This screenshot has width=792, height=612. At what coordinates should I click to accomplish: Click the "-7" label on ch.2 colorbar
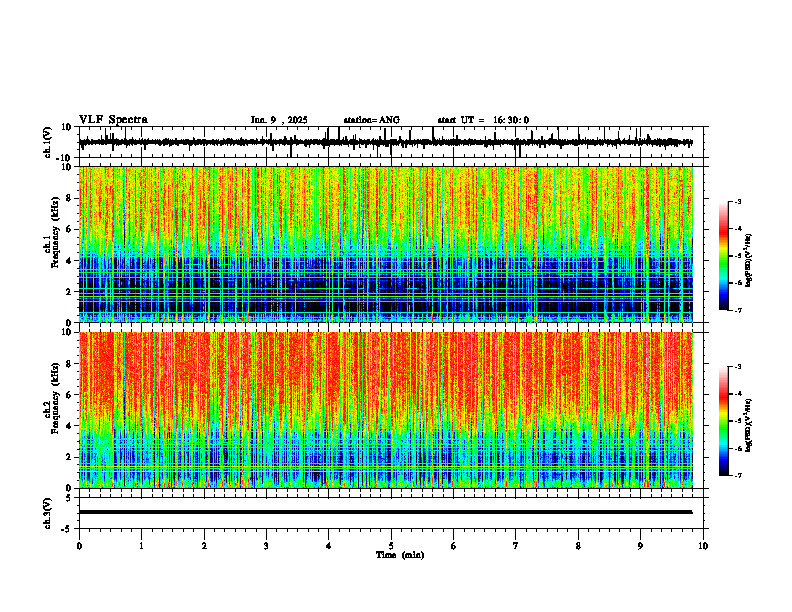(737, 476)
